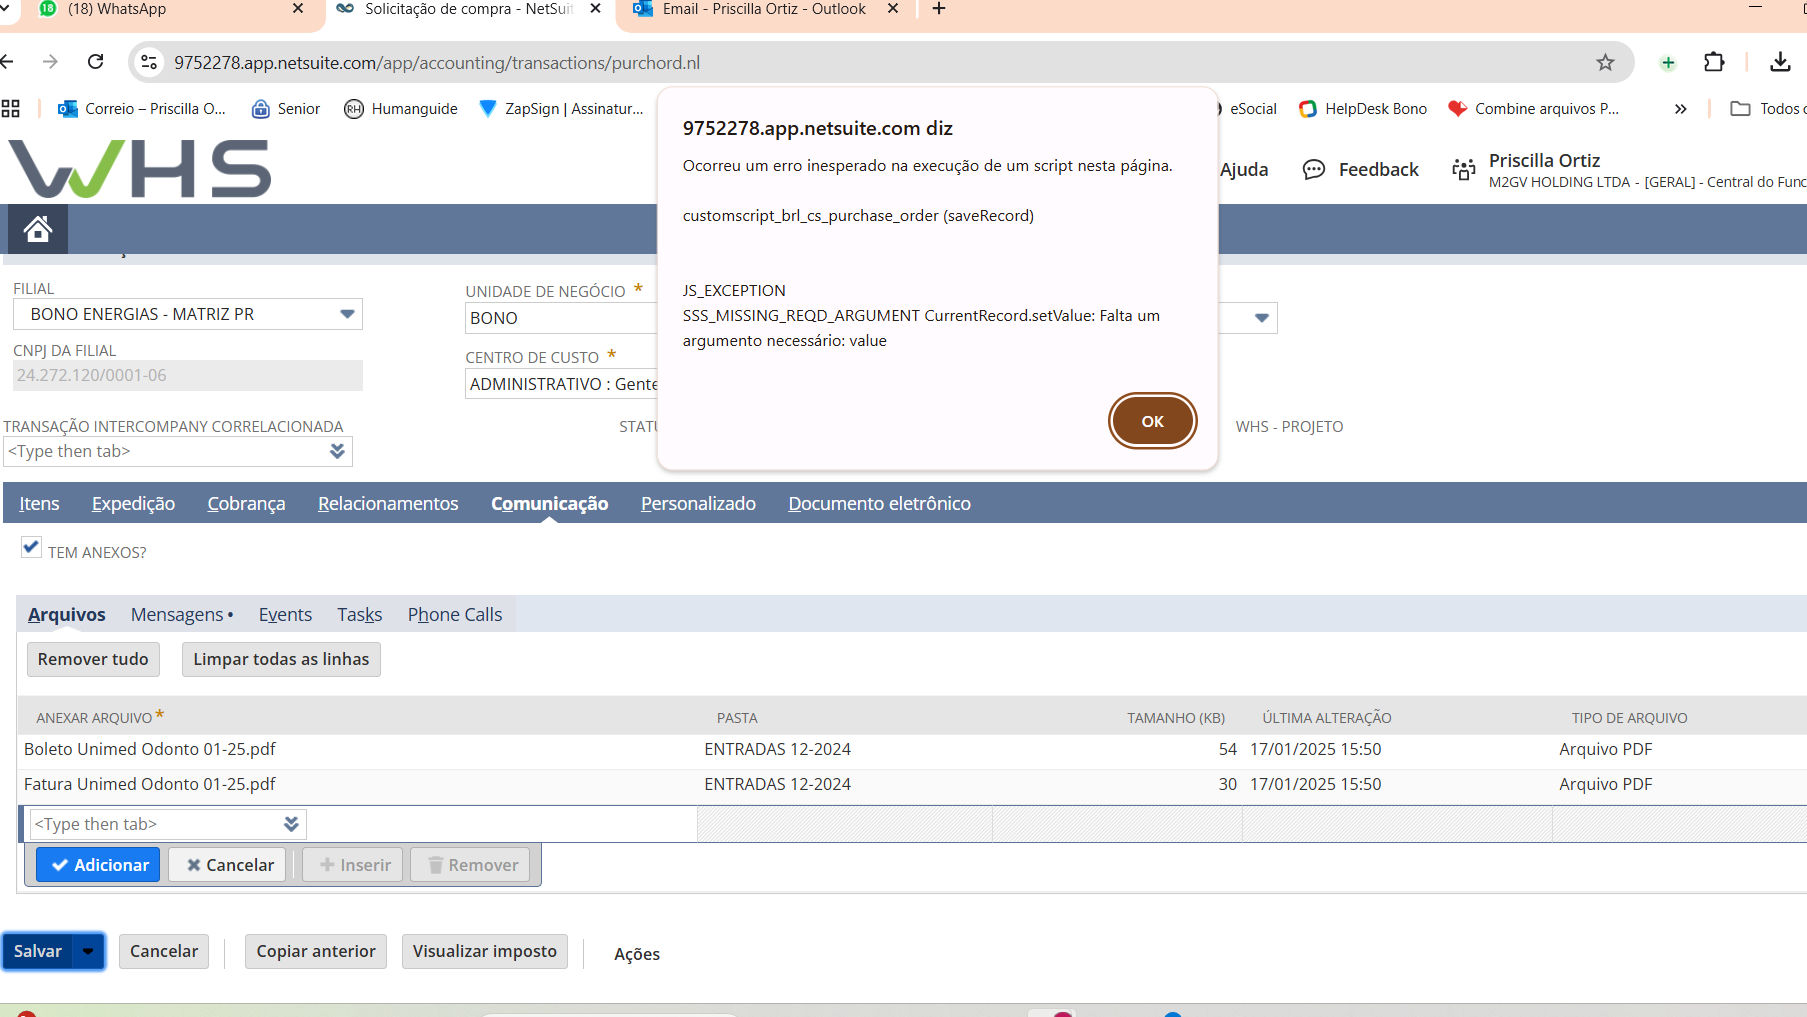The height and width of the screenshot is (1017, 1807).
Task: Reload the page with browser refresh icon
Action: tap(96, 62)
